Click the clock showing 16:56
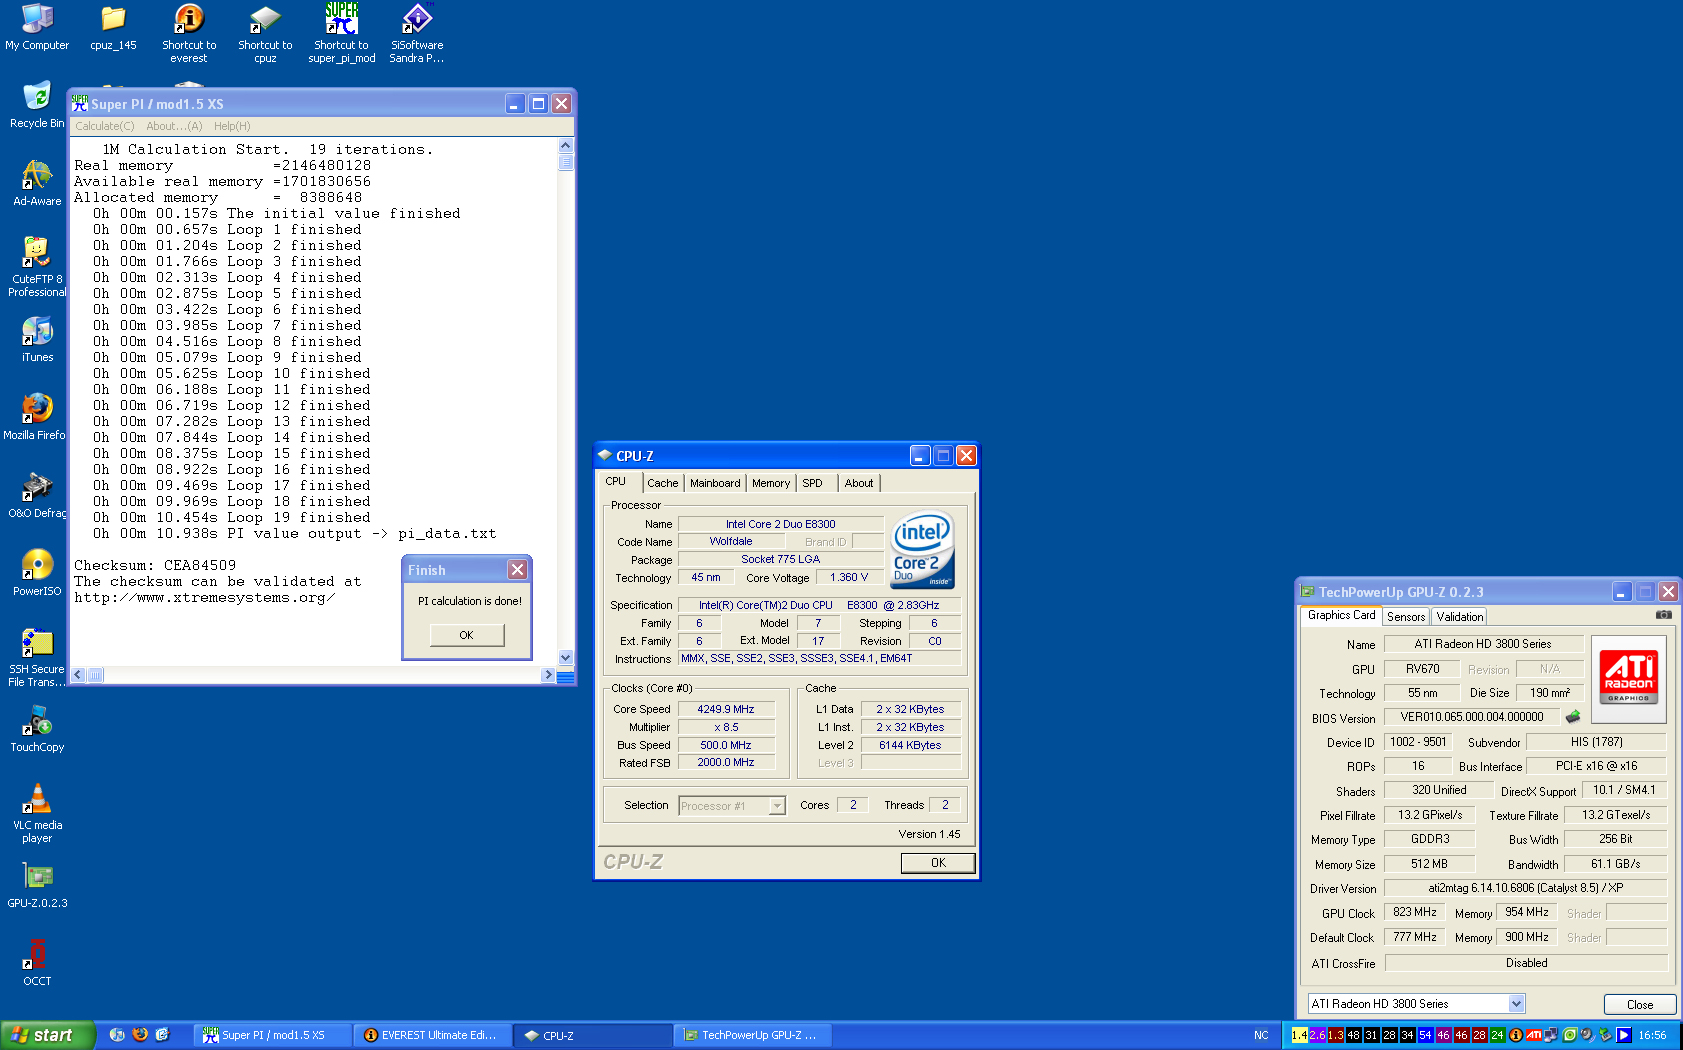The height and width of the screenshot is (1050, 1683). (1652, 1035)
